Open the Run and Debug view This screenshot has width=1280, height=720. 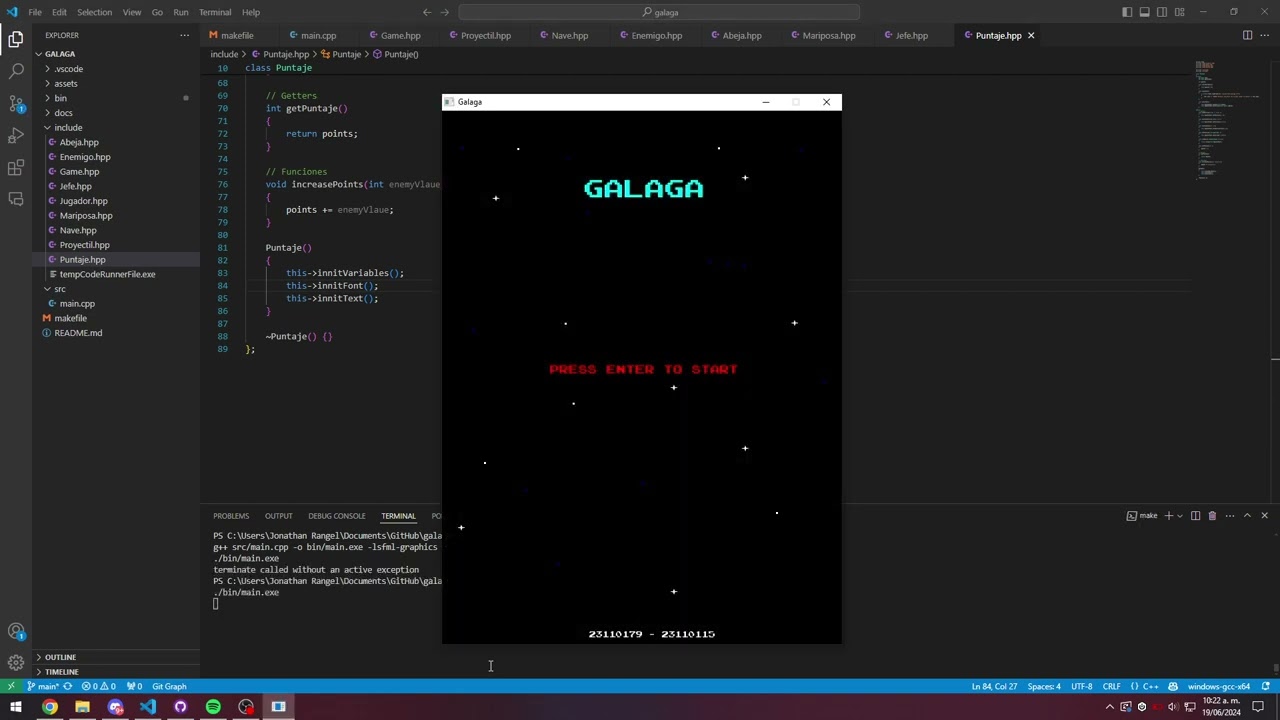[x=16, y=136]
